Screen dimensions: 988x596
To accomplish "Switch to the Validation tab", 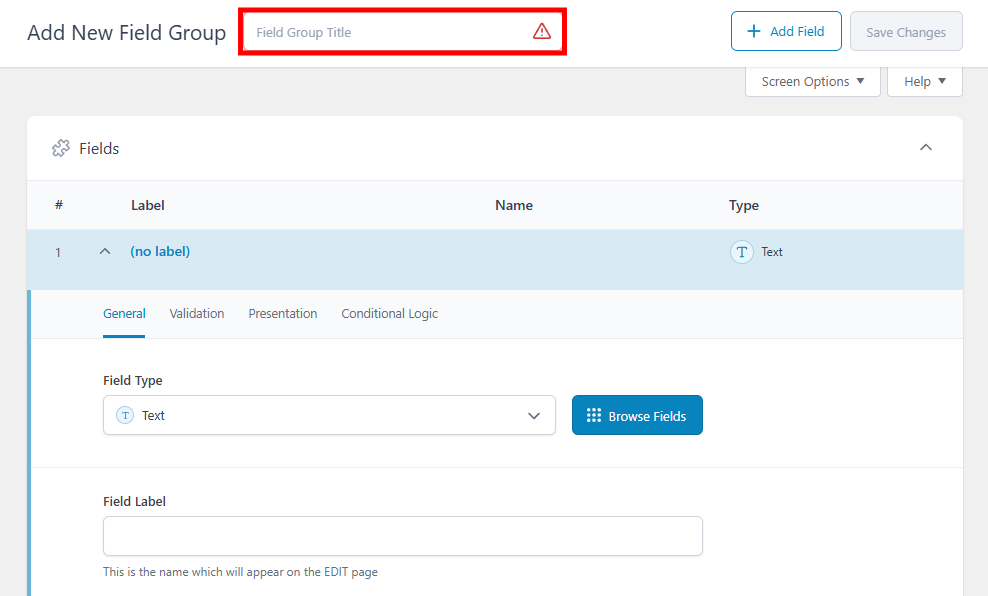I will click(197, 314).
